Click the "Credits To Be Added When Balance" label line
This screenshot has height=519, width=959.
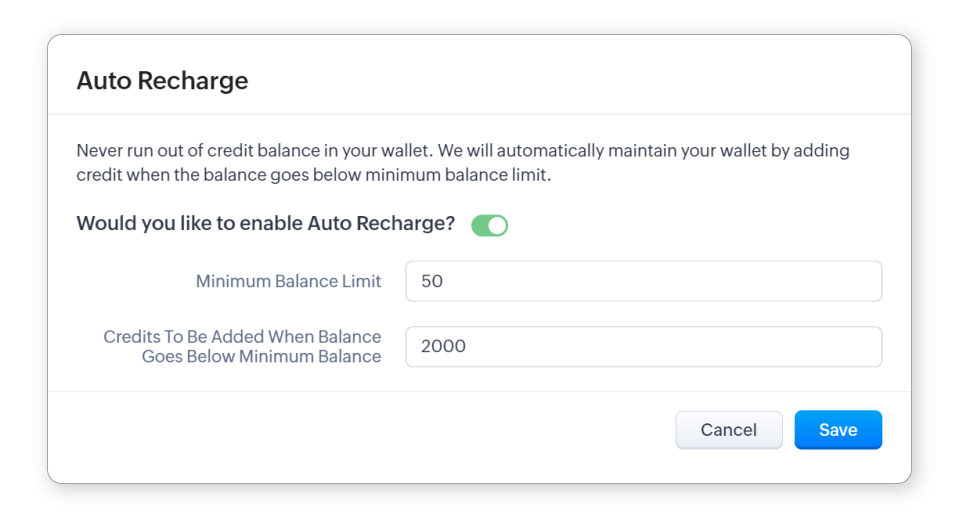pyautogui.click(x=242, y=337)
